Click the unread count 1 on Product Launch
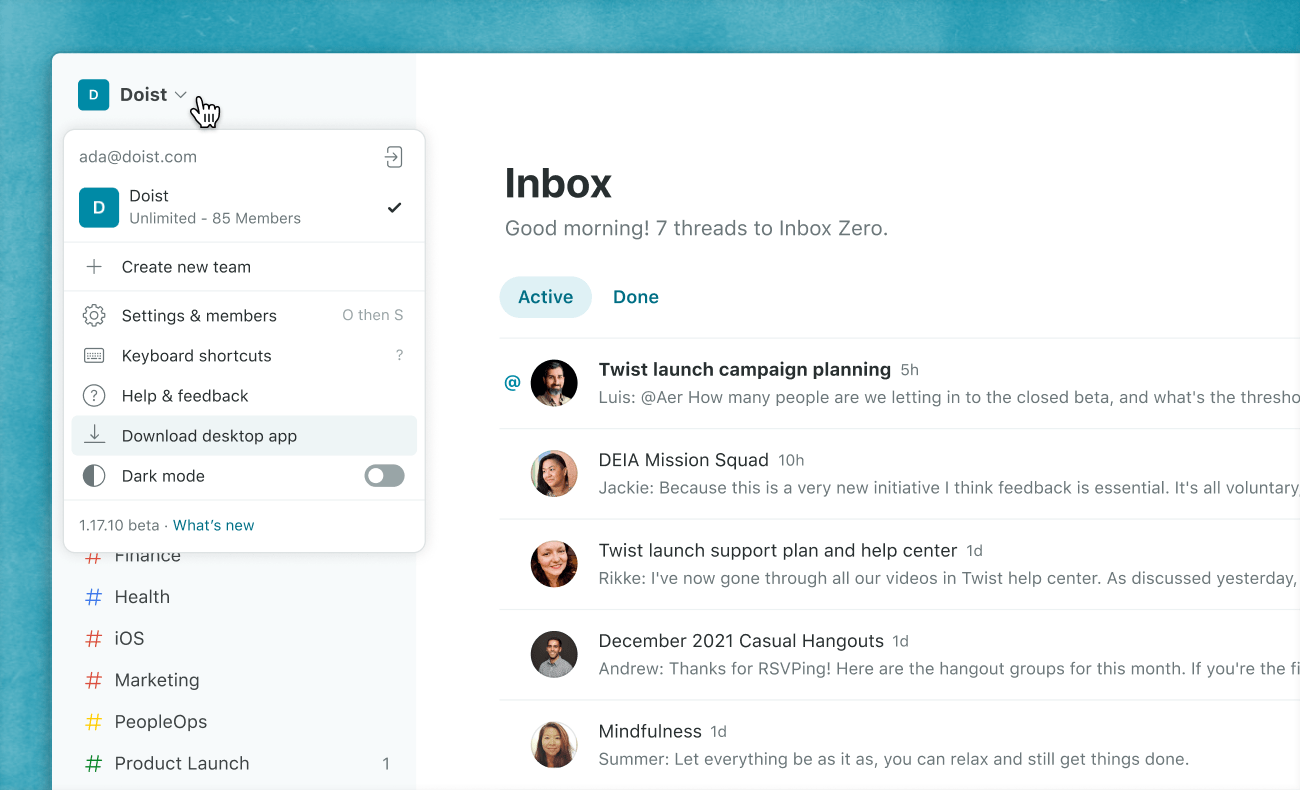Image resolution: width=1300 pixels, height=790 pixels. pos(386,764)
